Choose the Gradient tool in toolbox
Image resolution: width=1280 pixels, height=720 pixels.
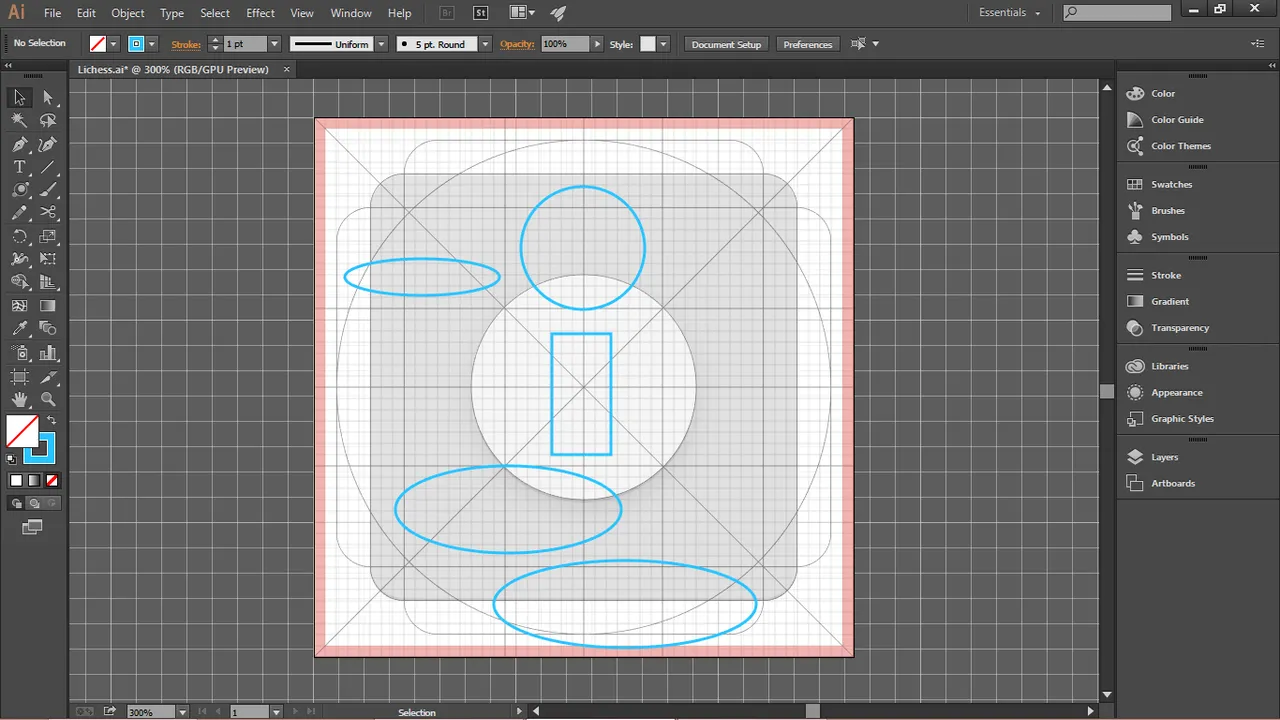point(48,306)
